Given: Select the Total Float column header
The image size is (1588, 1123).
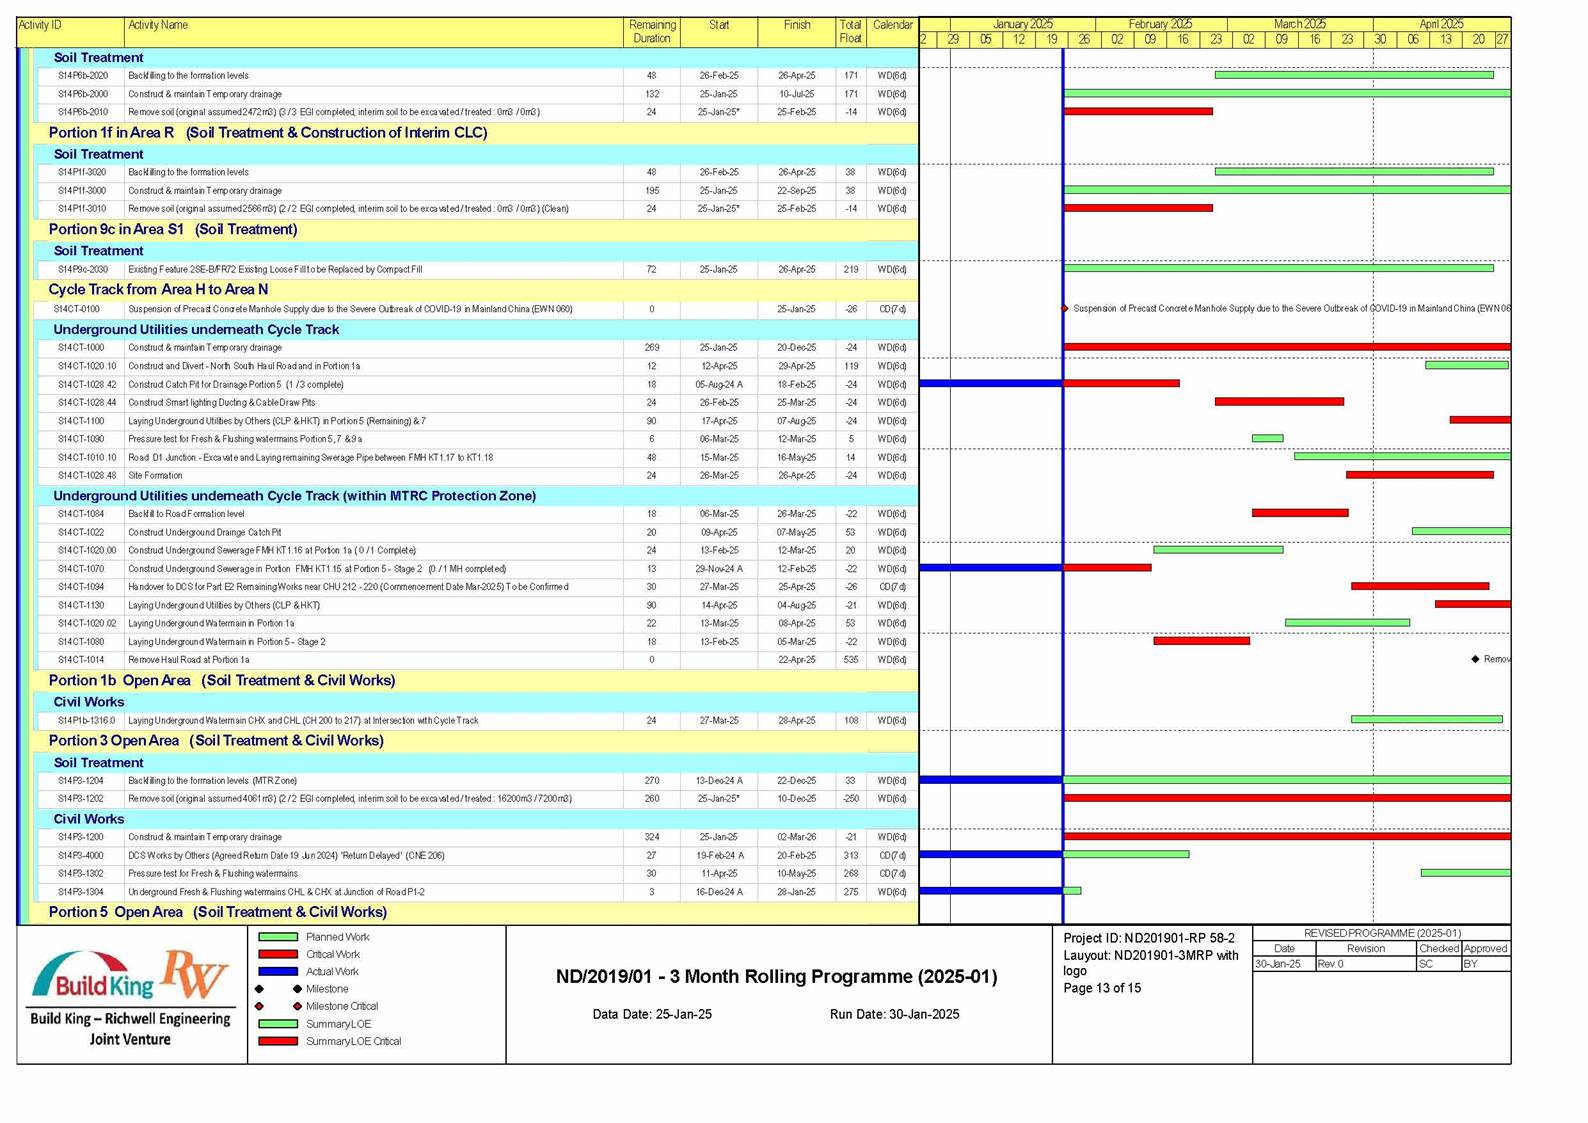Looking at the screenshot, I should pyautogui.click(x=850, y=32).
